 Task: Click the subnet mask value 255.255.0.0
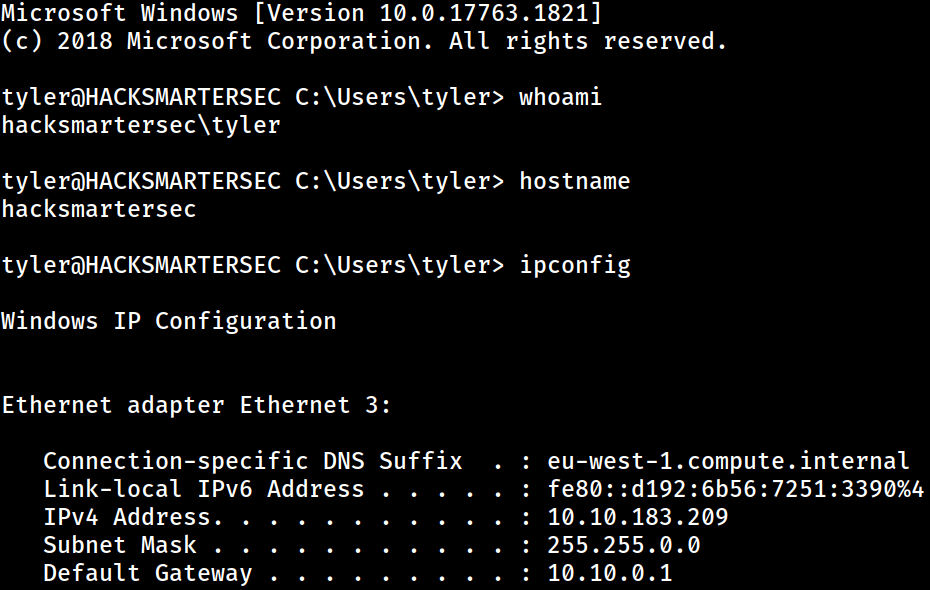coord(623,545)
